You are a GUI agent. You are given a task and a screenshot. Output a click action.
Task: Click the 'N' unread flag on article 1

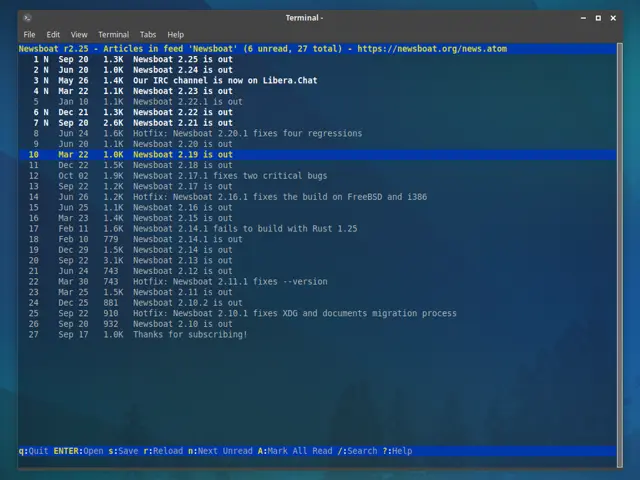coord(46,59)
